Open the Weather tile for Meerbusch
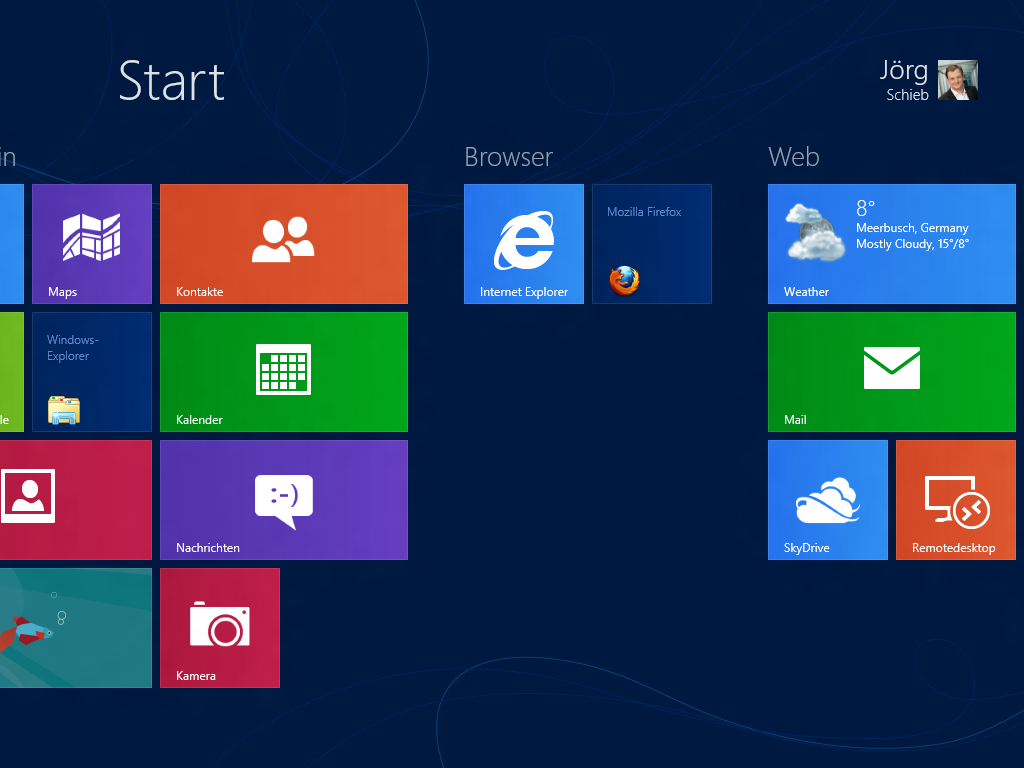The width and height of the screenshot is (1024, 768). click(x=892, y=244)
